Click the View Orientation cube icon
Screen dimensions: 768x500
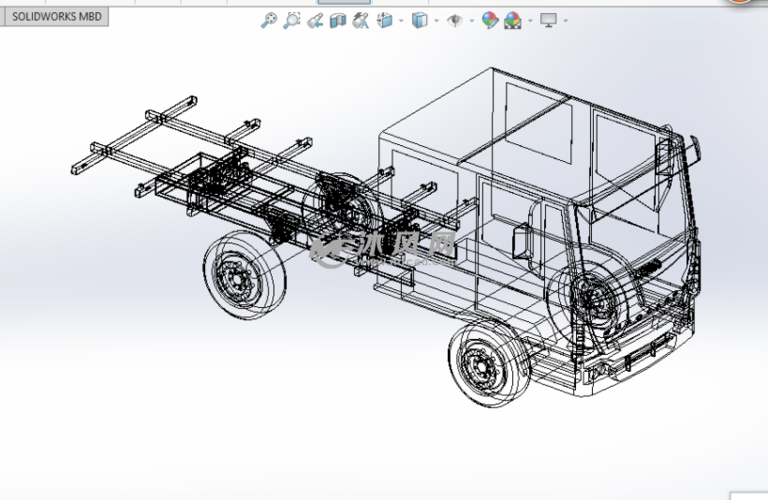point(385,20)
